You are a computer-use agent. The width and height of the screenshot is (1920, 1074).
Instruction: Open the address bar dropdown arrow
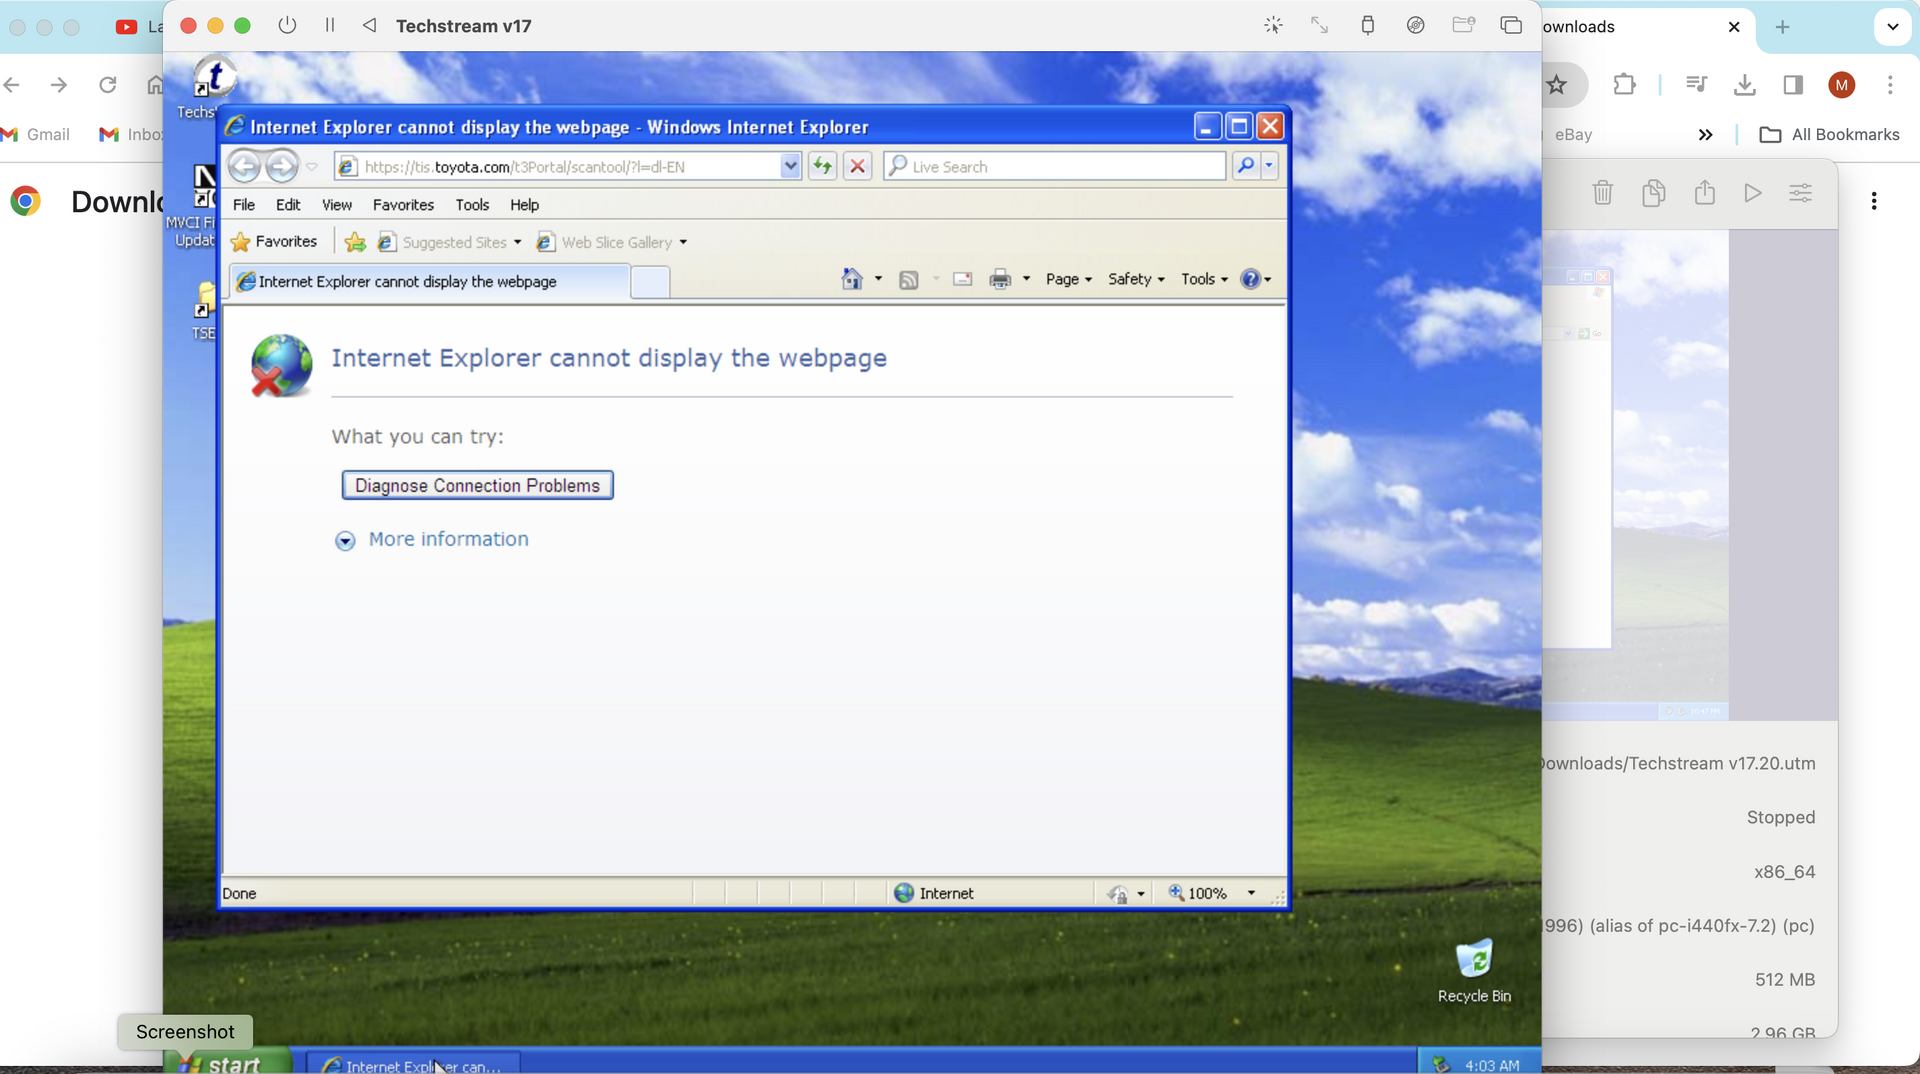[790, 166]
